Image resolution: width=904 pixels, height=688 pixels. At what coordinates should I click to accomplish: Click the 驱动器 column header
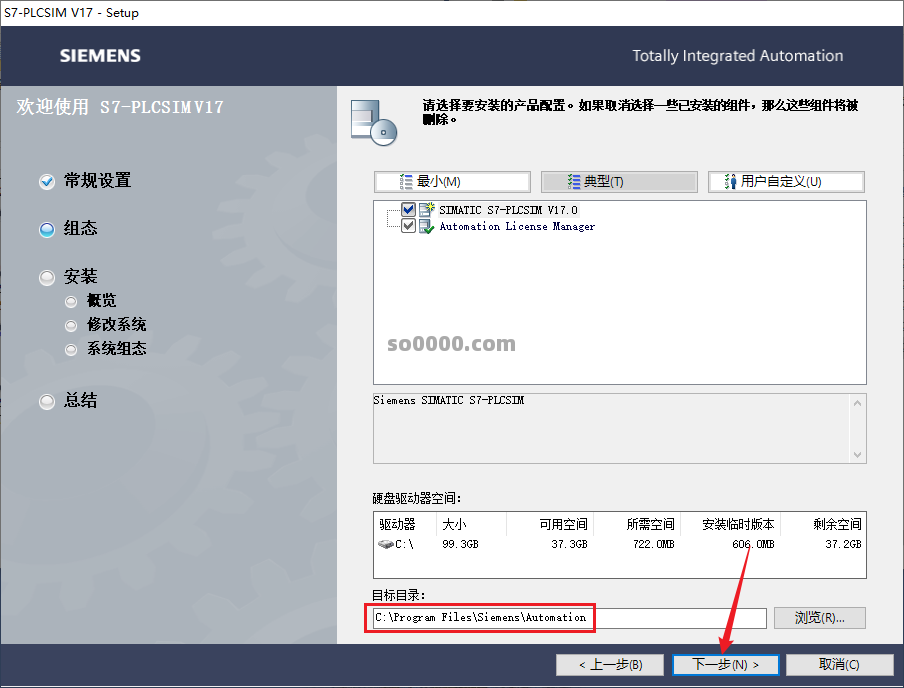click(405, 524)
